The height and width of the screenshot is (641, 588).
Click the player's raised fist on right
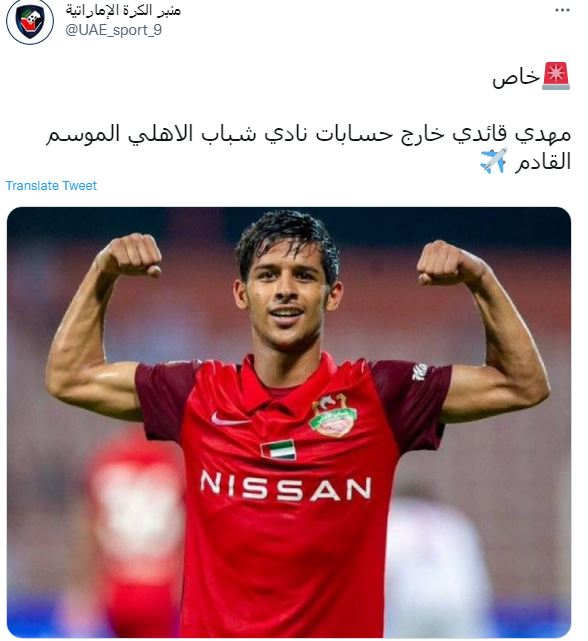pyautogui.click(x=448, y=262)
